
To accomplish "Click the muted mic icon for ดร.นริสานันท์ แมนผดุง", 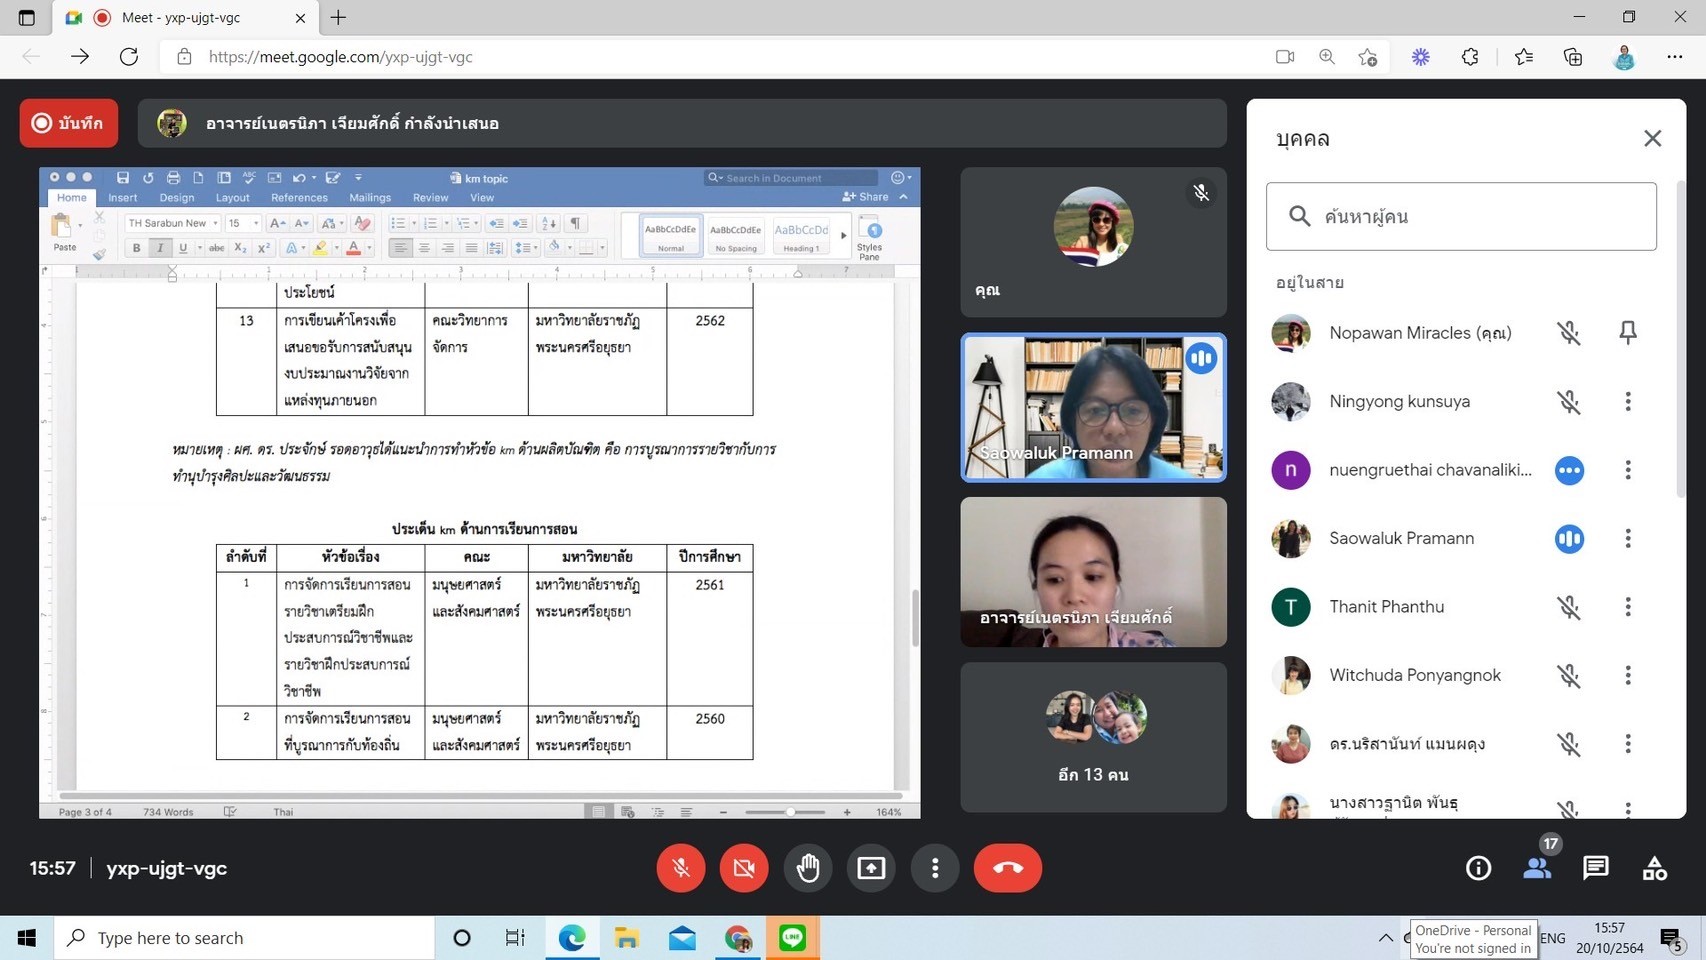I will (1569, 744).
